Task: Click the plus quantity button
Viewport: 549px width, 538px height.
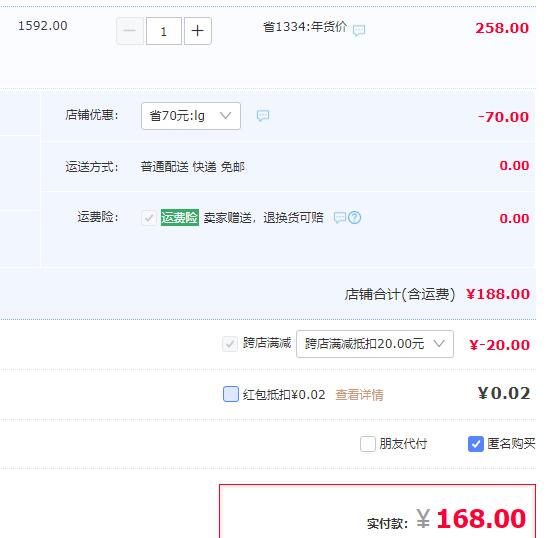Action: (x=198, y=31)
